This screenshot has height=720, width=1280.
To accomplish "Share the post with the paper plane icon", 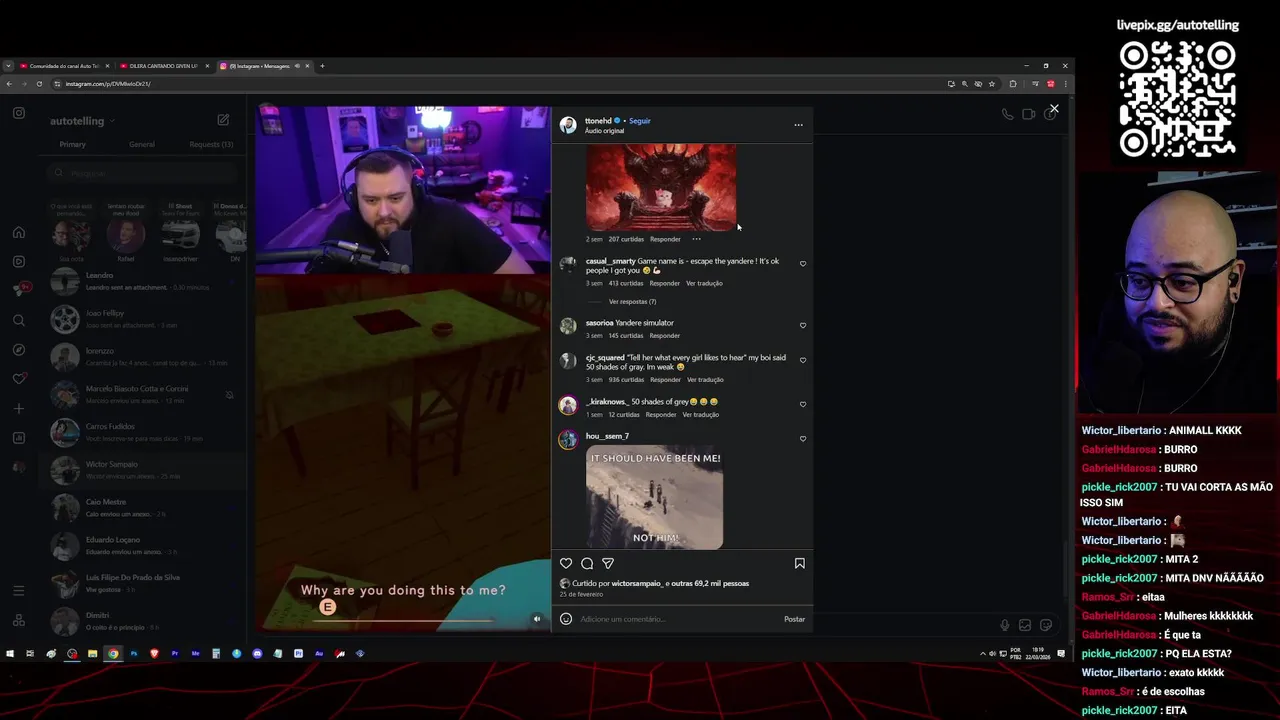I will (x=608, y=564).
